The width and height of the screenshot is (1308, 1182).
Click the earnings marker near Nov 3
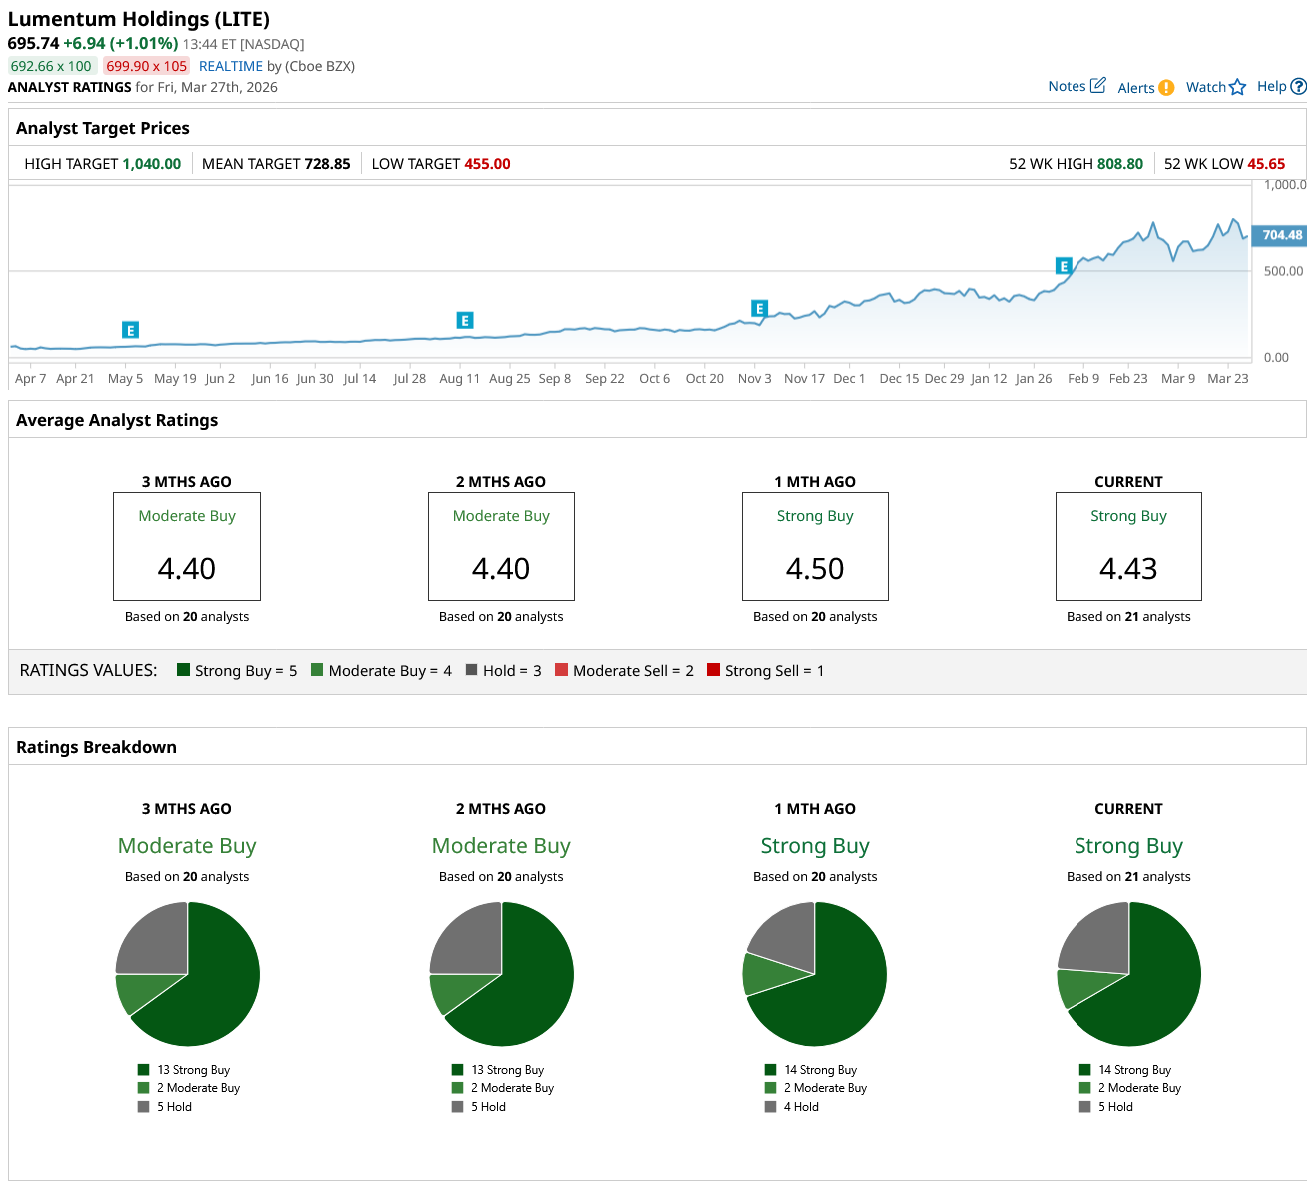[x=759, y=308]
